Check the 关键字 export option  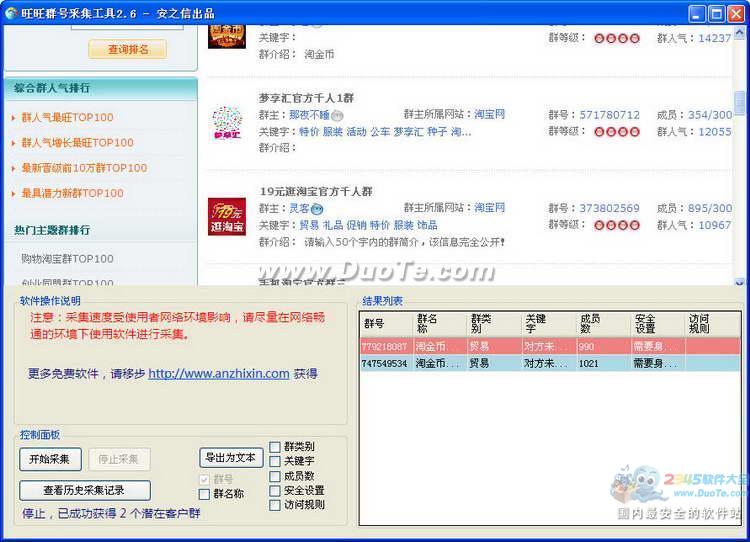coord(275,462)
